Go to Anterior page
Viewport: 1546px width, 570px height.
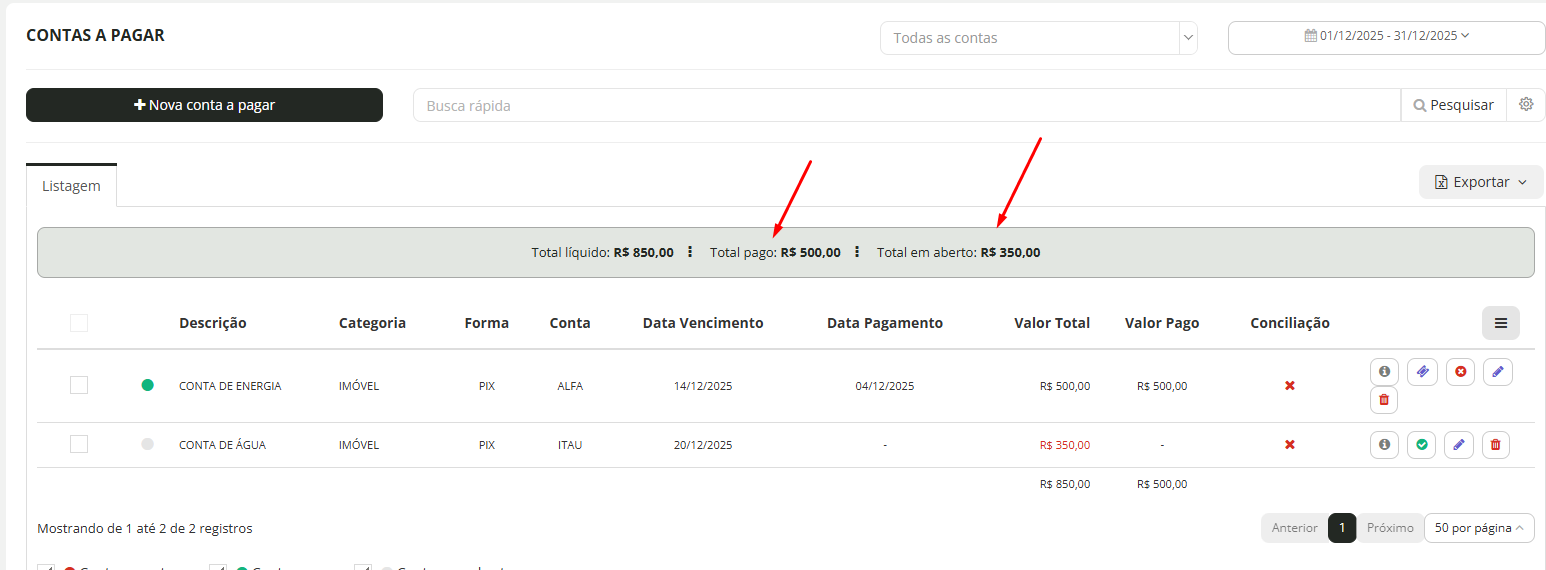(1295, 528)
